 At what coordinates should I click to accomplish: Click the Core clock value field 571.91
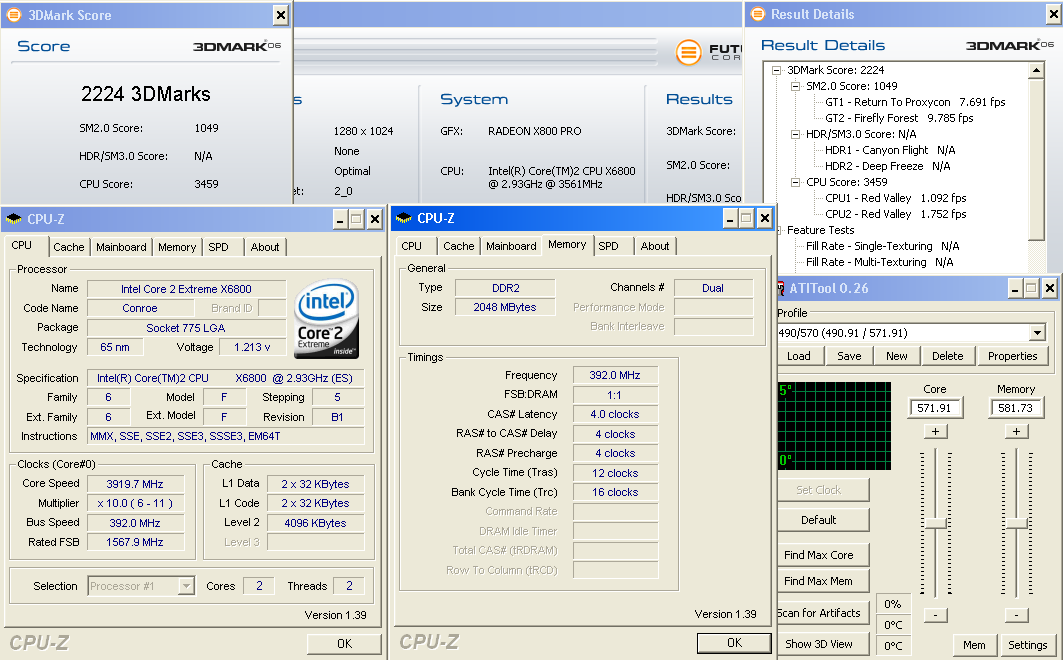[x=934, y=408]
